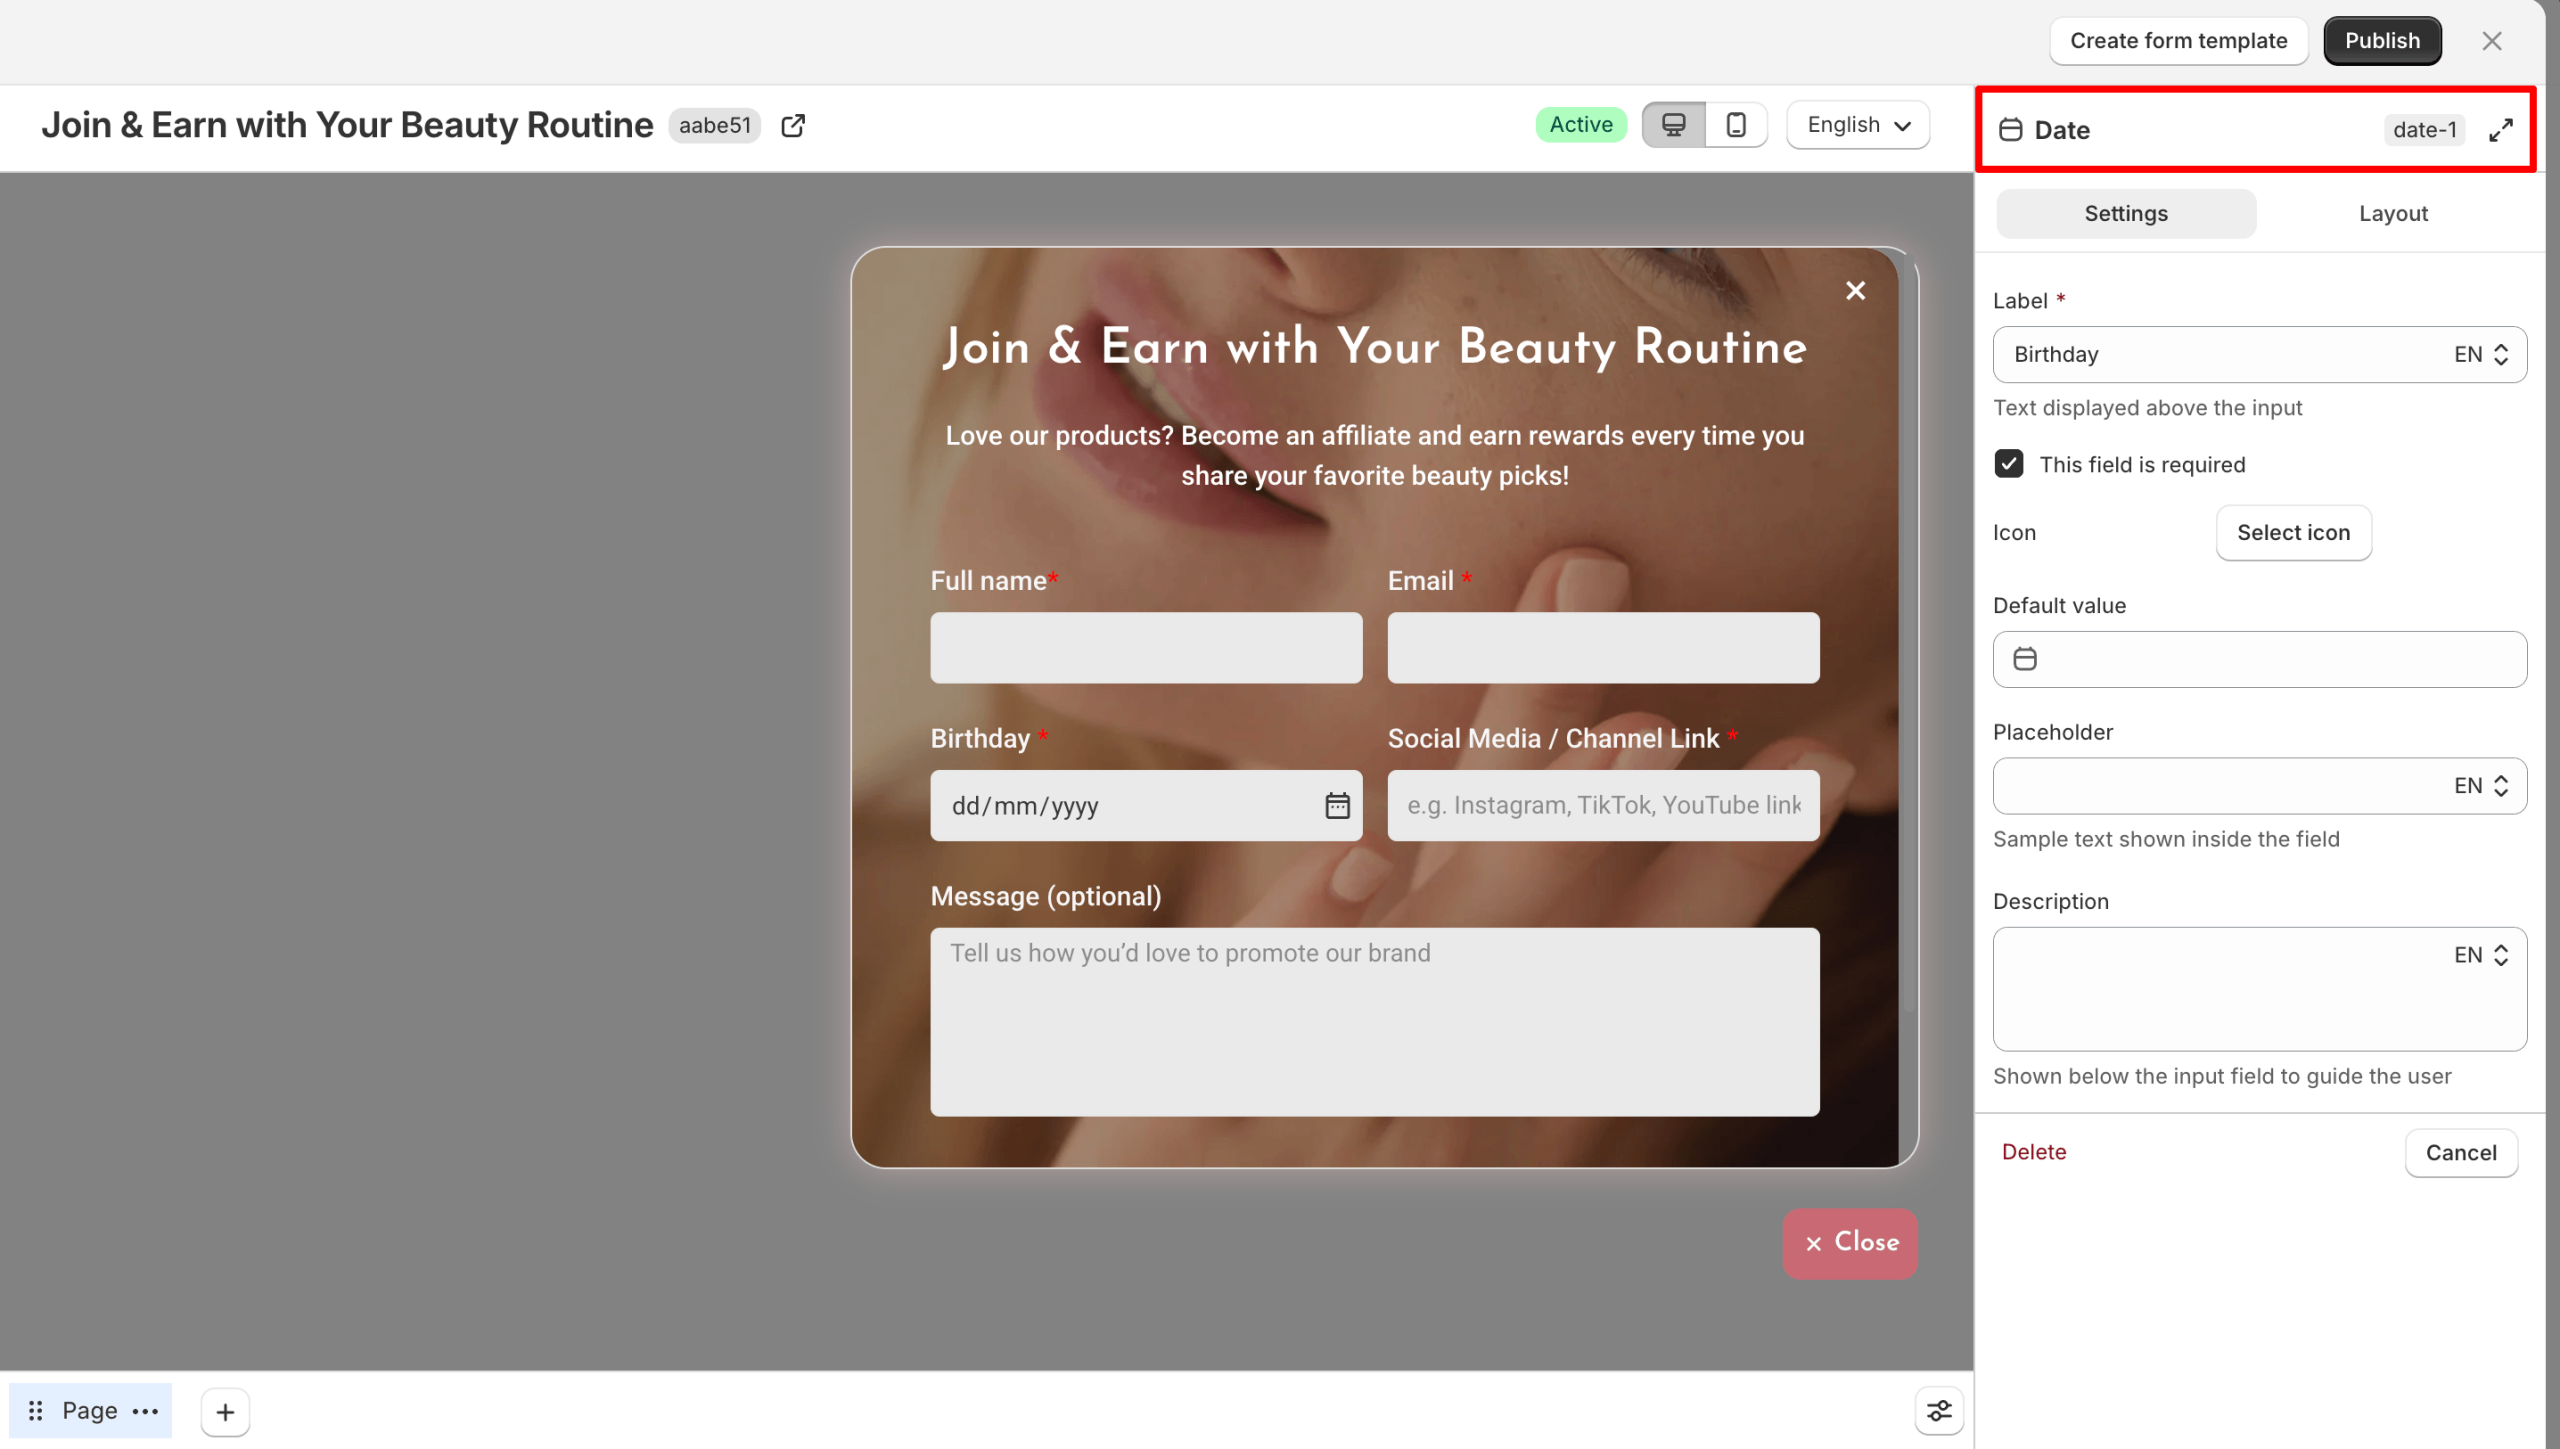Close the form editor window
The image size is (2560, 1449).
pyautogui.click(x=2492, y=41)
